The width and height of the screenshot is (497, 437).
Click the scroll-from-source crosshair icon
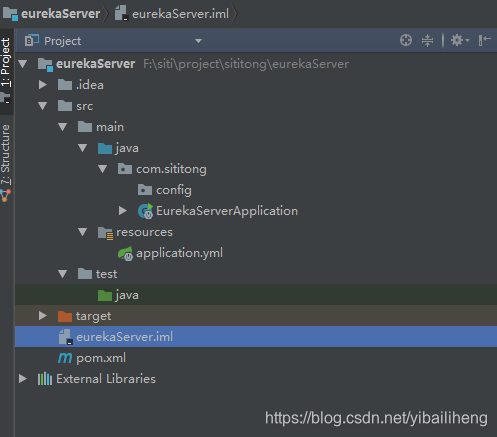pos(406,40)
